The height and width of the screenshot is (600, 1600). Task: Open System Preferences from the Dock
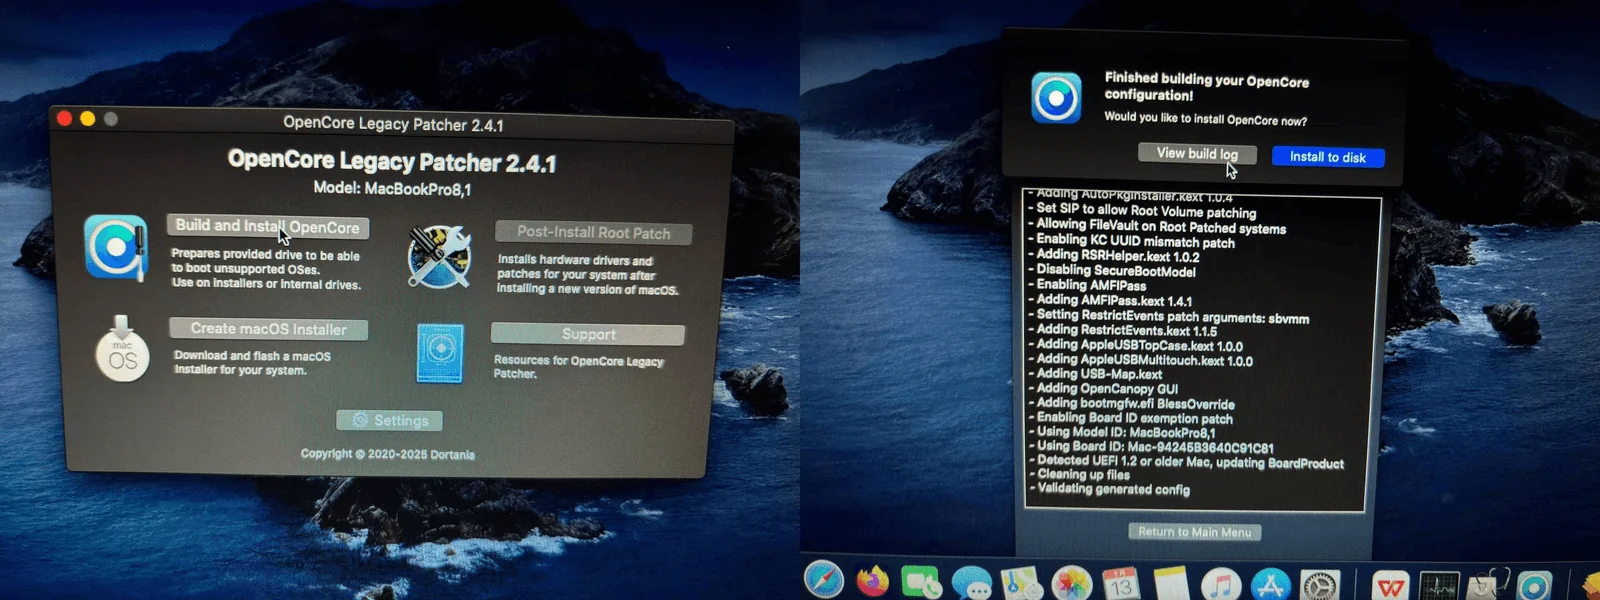[x=1320, y=586]
